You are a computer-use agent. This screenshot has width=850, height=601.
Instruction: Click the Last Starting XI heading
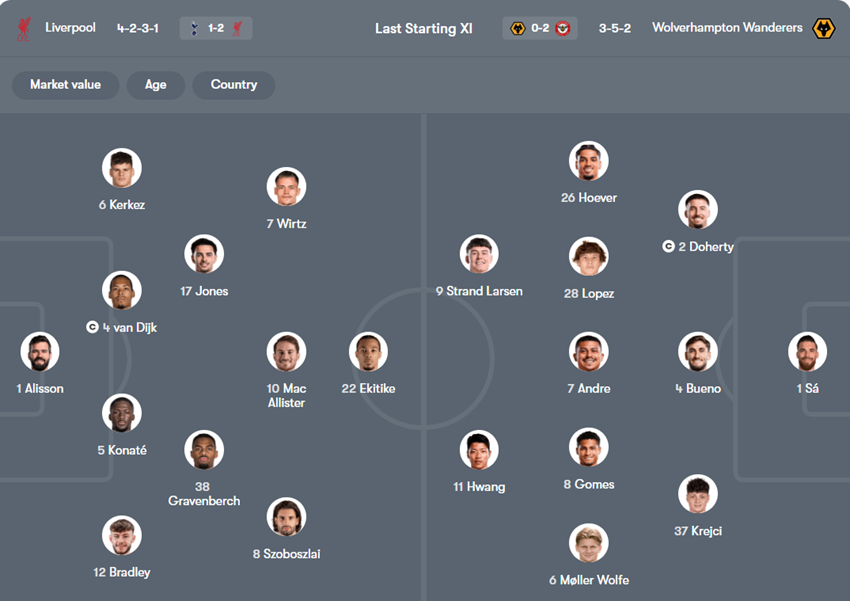(x=424, y=28)
